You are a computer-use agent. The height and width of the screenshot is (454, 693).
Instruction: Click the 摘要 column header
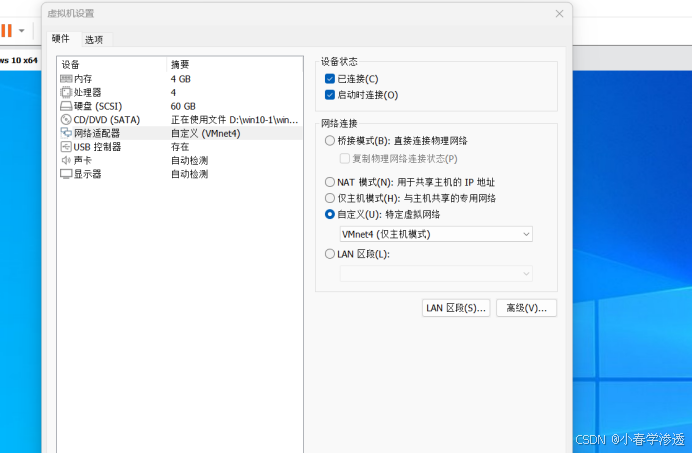pos(180,65)
